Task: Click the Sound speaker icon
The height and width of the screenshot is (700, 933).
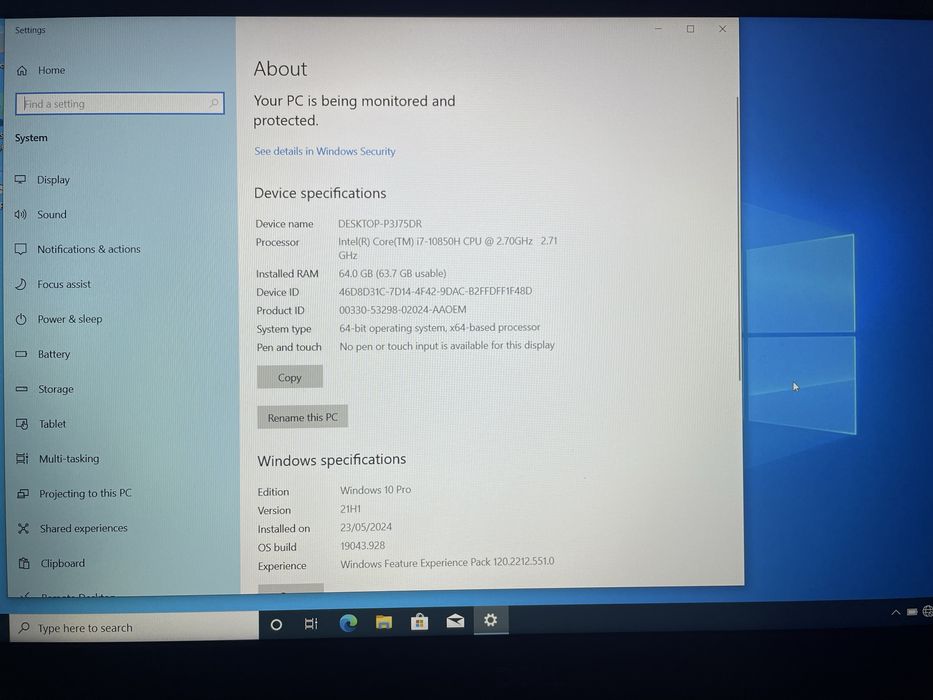Action: pos(21,214)
